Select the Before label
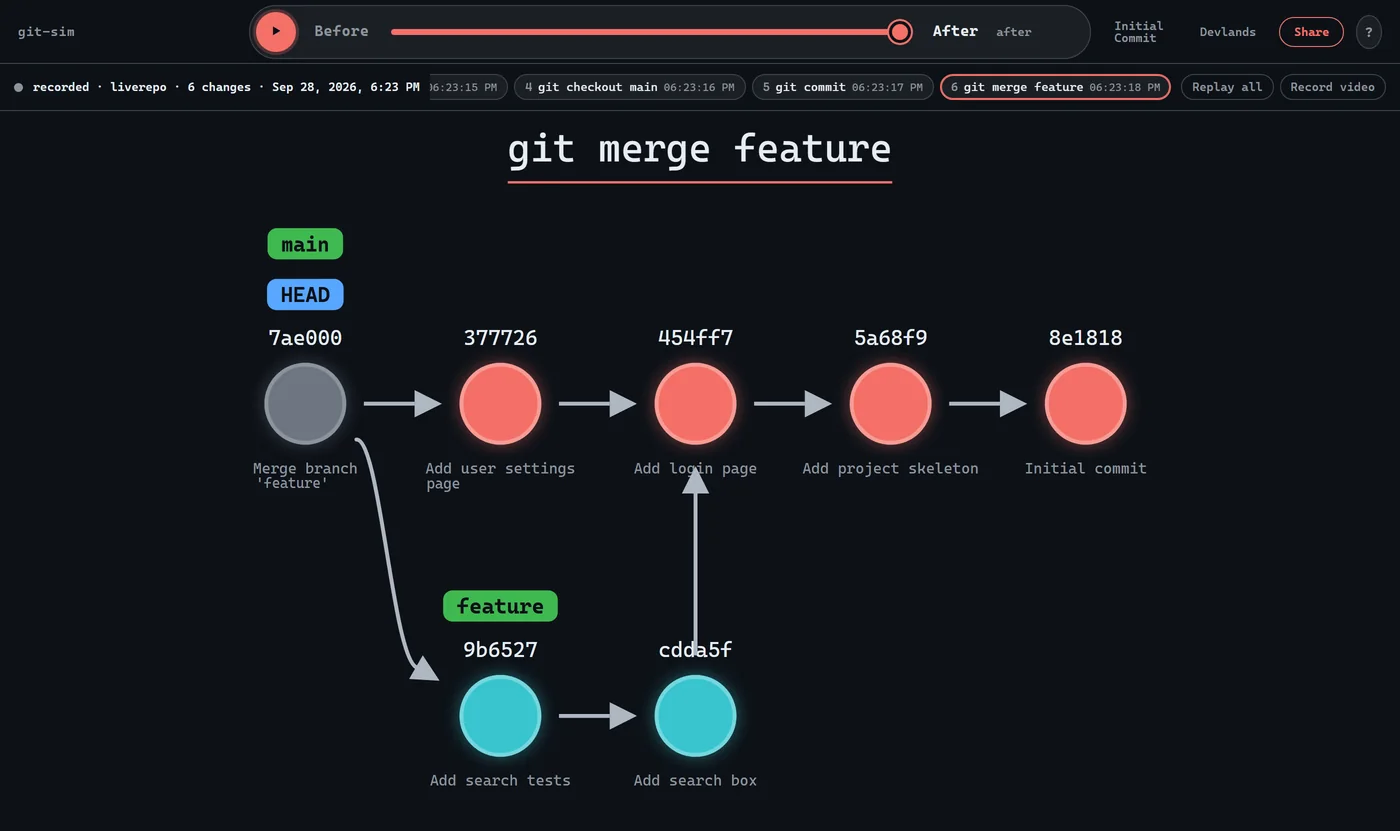 [341, 31]
